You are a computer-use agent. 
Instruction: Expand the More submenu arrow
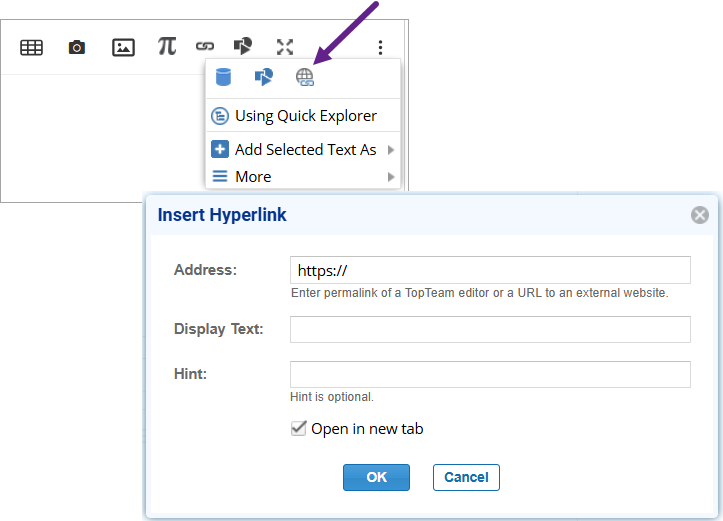(390, 177)
